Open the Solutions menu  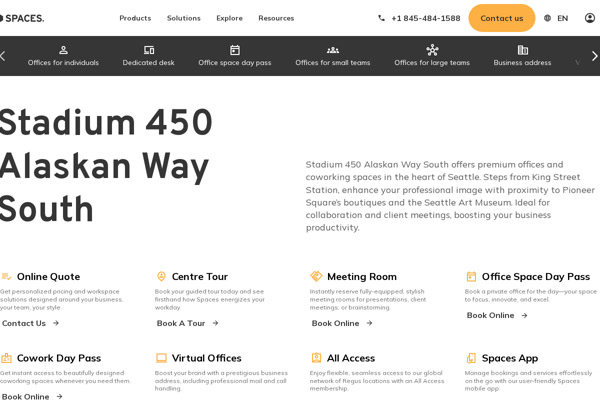(183, 18)
